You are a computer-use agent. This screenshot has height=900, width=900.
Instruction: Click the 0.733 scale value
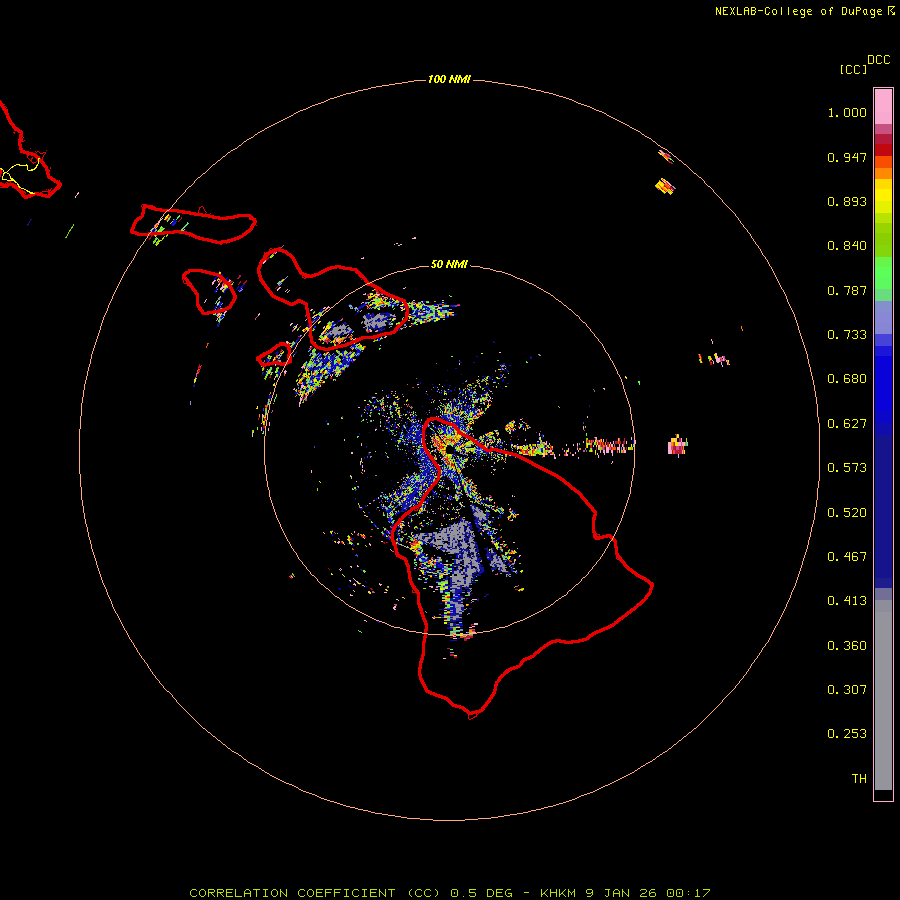coord(847,335)
